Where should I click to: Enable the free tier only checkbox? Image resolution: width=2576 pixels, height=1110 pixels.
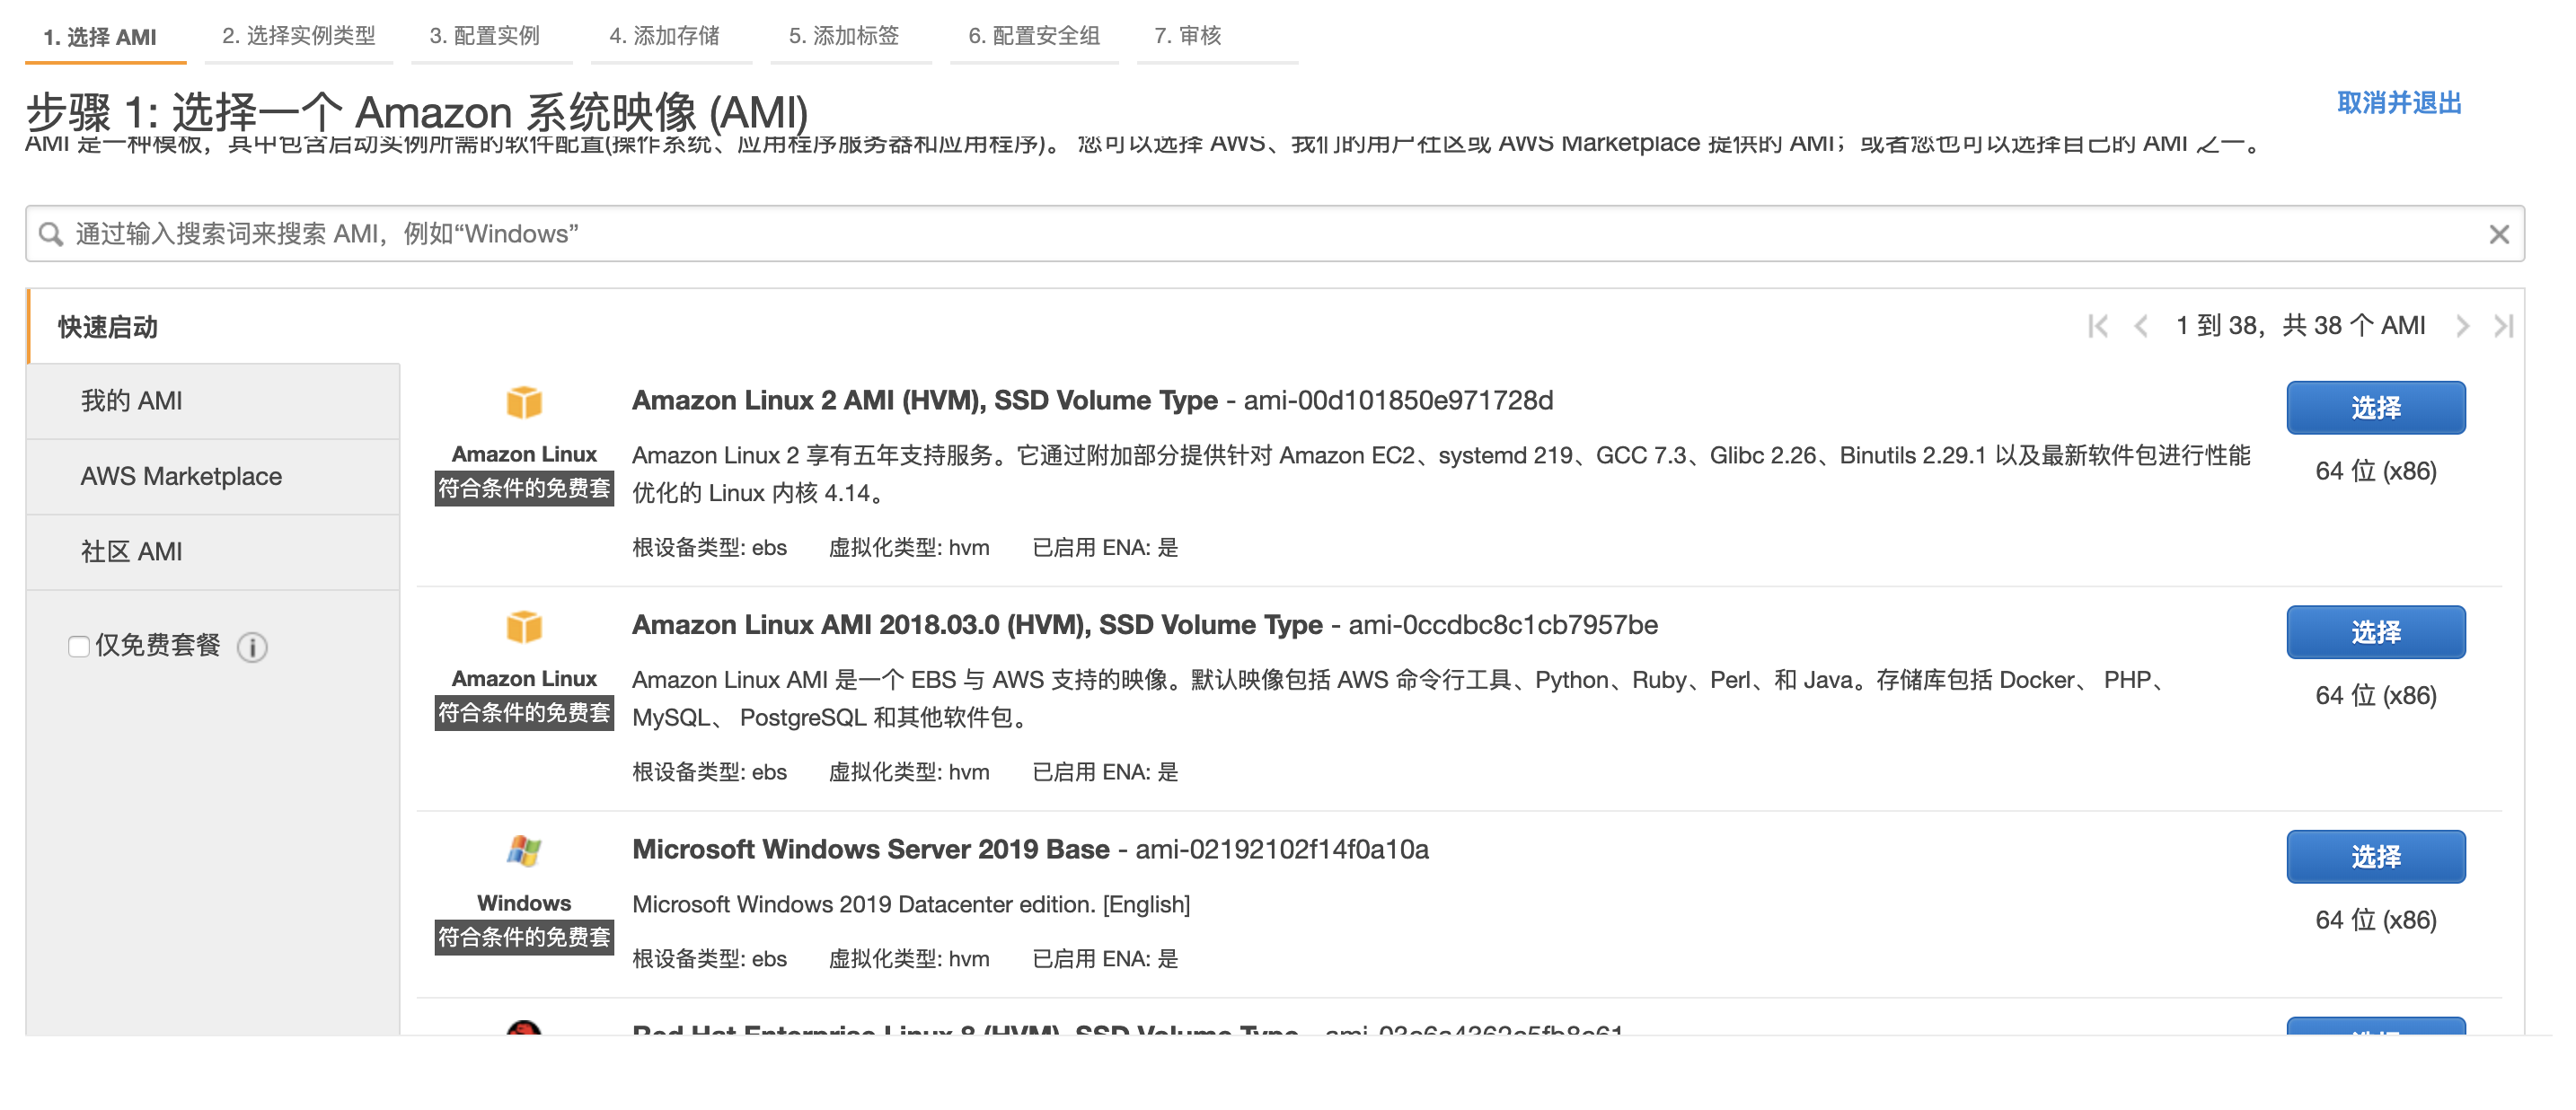pyautogui.click(x=79, y=647)
